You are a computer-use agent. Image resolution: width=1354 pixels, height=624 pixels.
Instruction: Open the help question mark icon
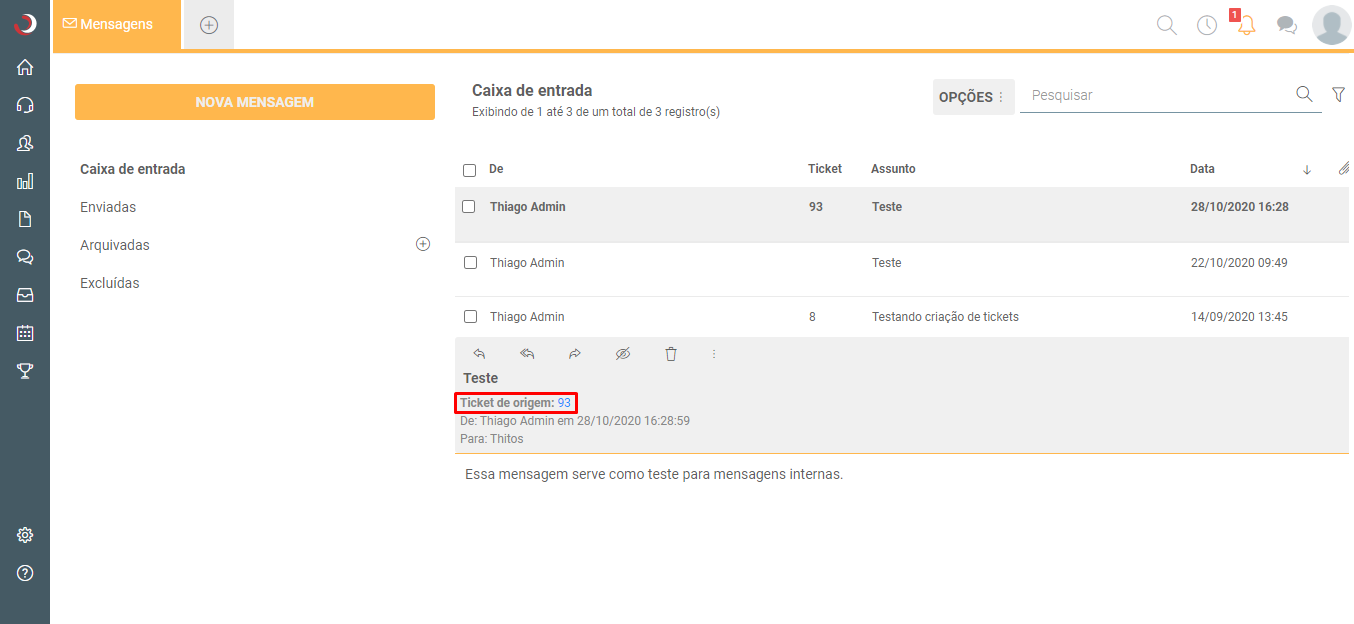pos(25,573)
